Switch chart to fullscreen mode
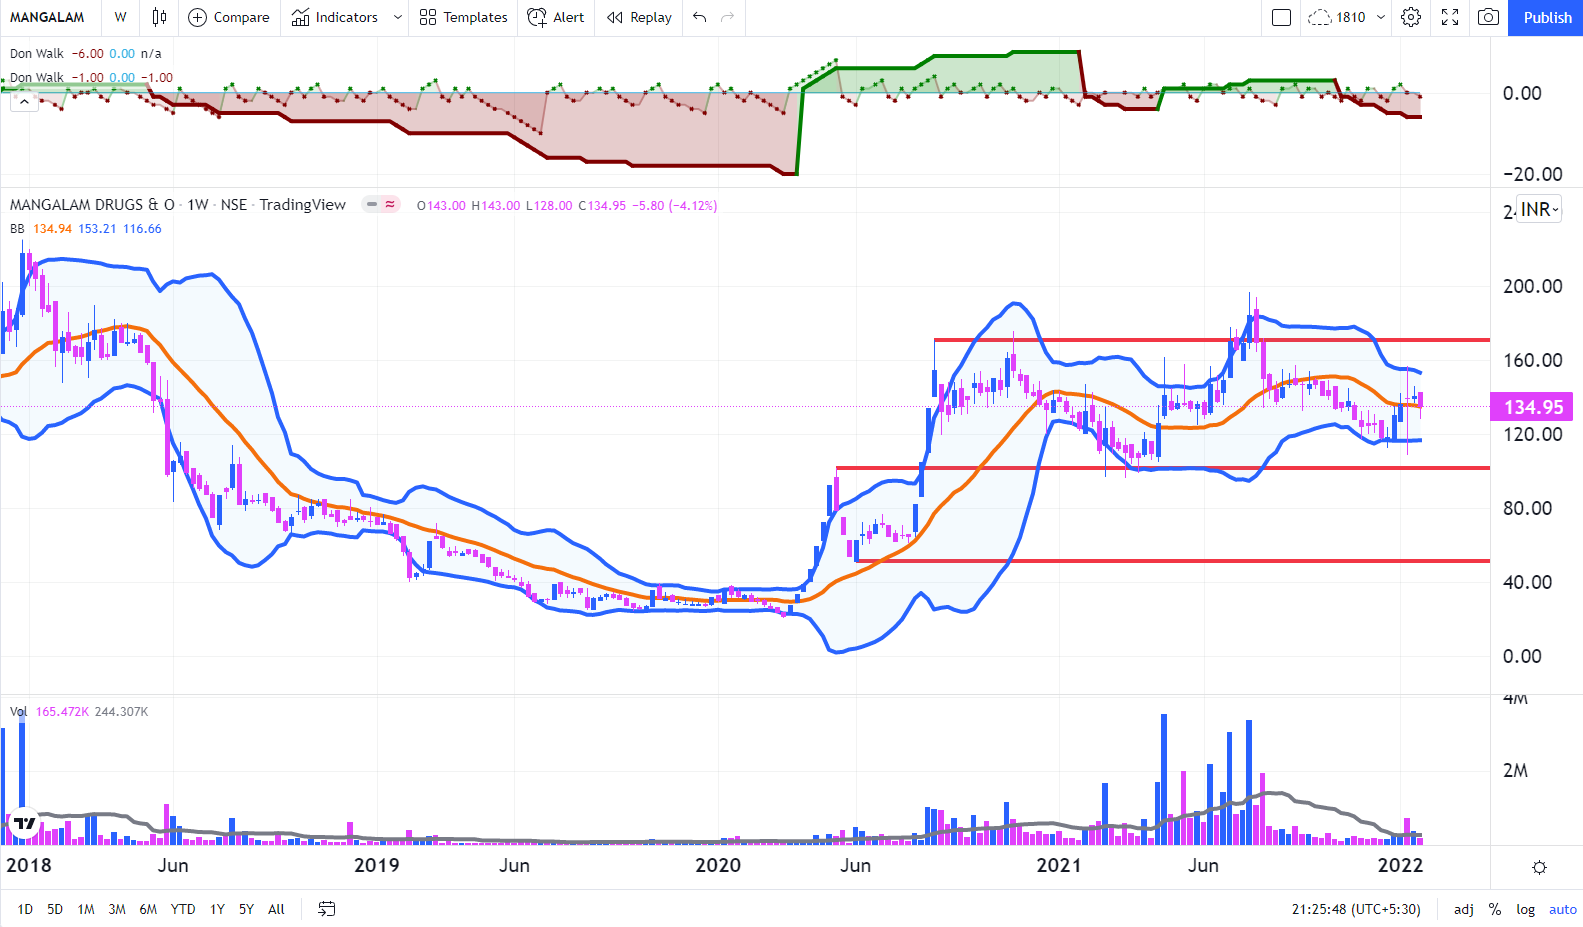This screenshot has width=1583, height=927. pyautogui.click(x=1450, y=17)
